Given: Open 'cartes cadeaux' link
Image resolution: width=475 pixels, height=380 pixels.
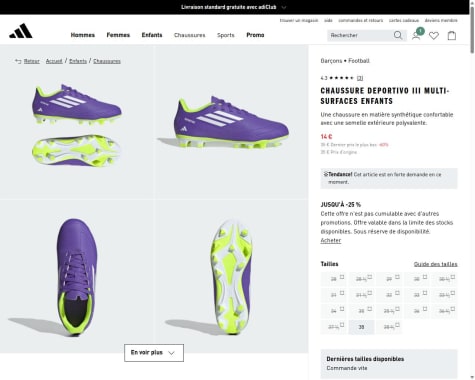Looking at the screenshot, I should coord(404,21).
